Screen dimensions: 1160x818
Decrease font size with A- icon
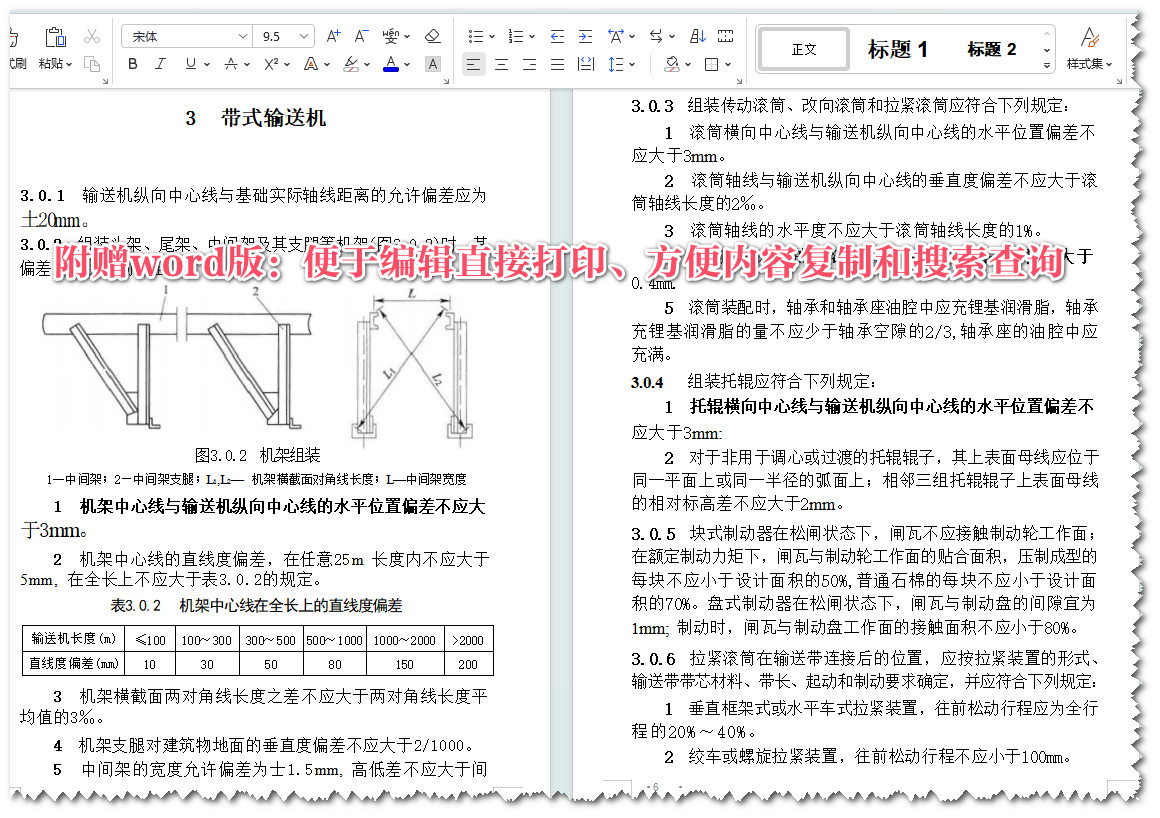(359, 36)
